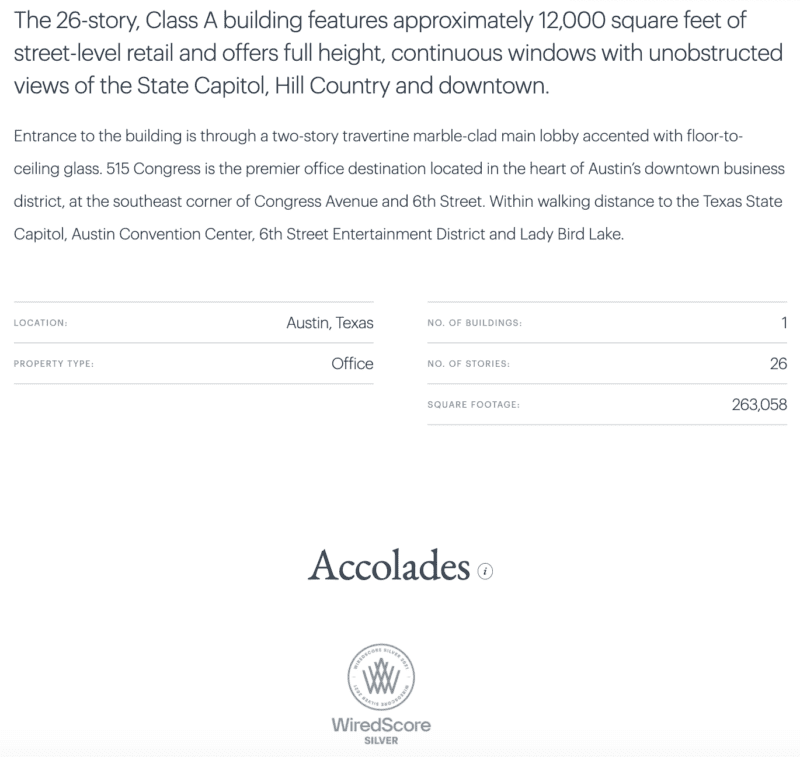Click the Property Type label

coord(54,364)
